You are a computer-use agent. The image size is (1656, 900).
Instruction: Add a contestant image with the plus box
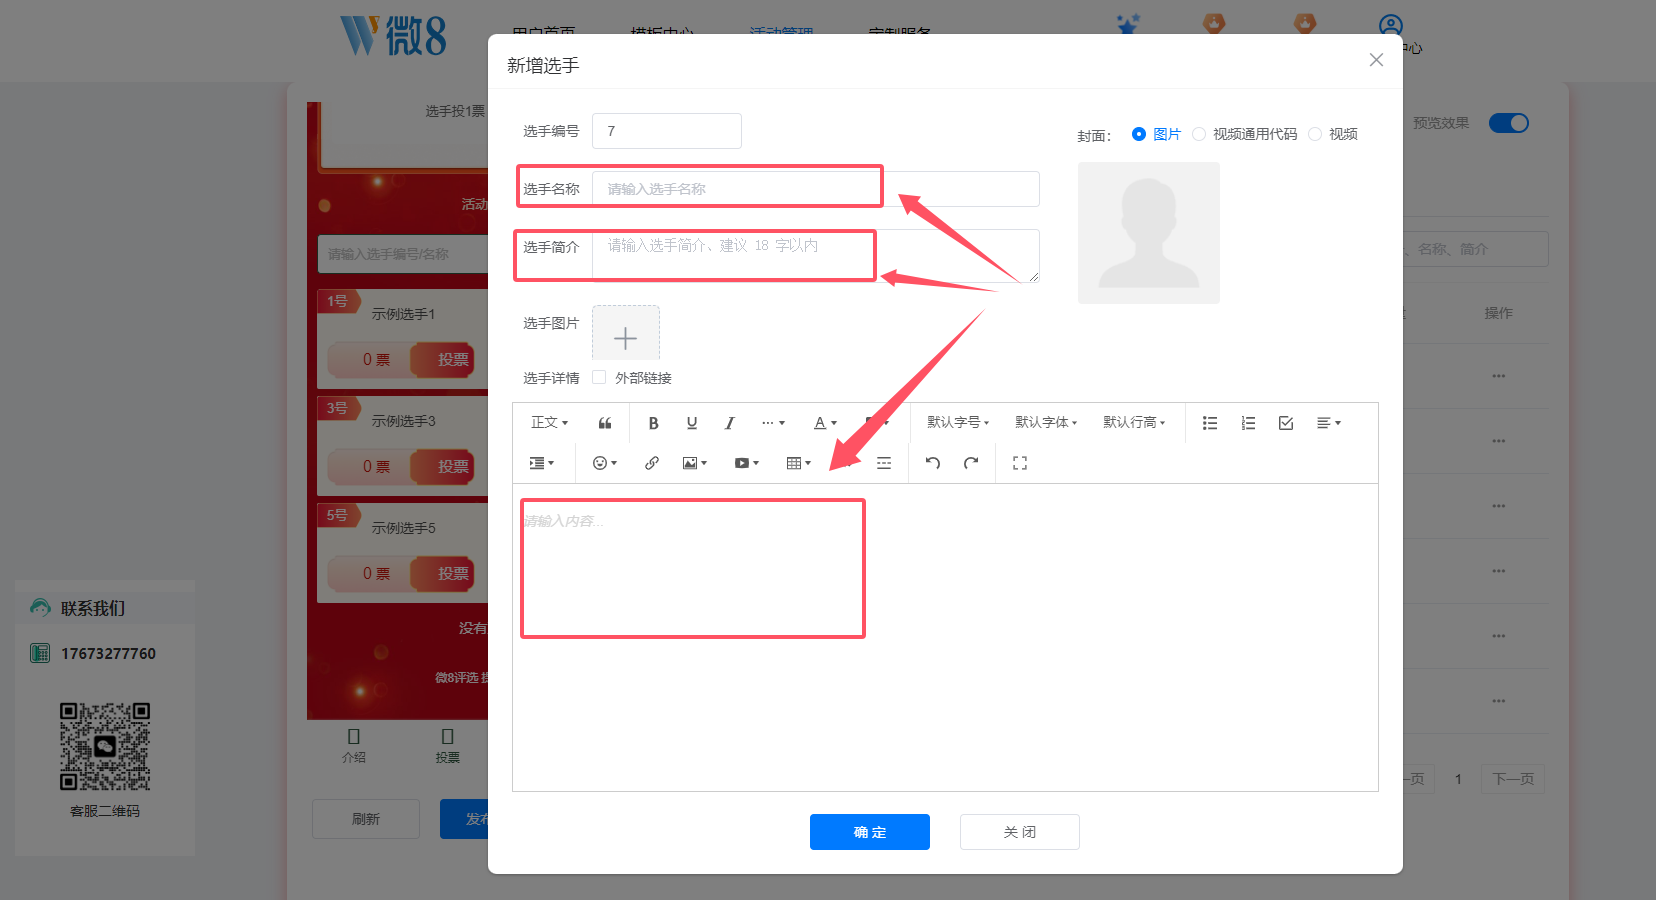point(626,333)
